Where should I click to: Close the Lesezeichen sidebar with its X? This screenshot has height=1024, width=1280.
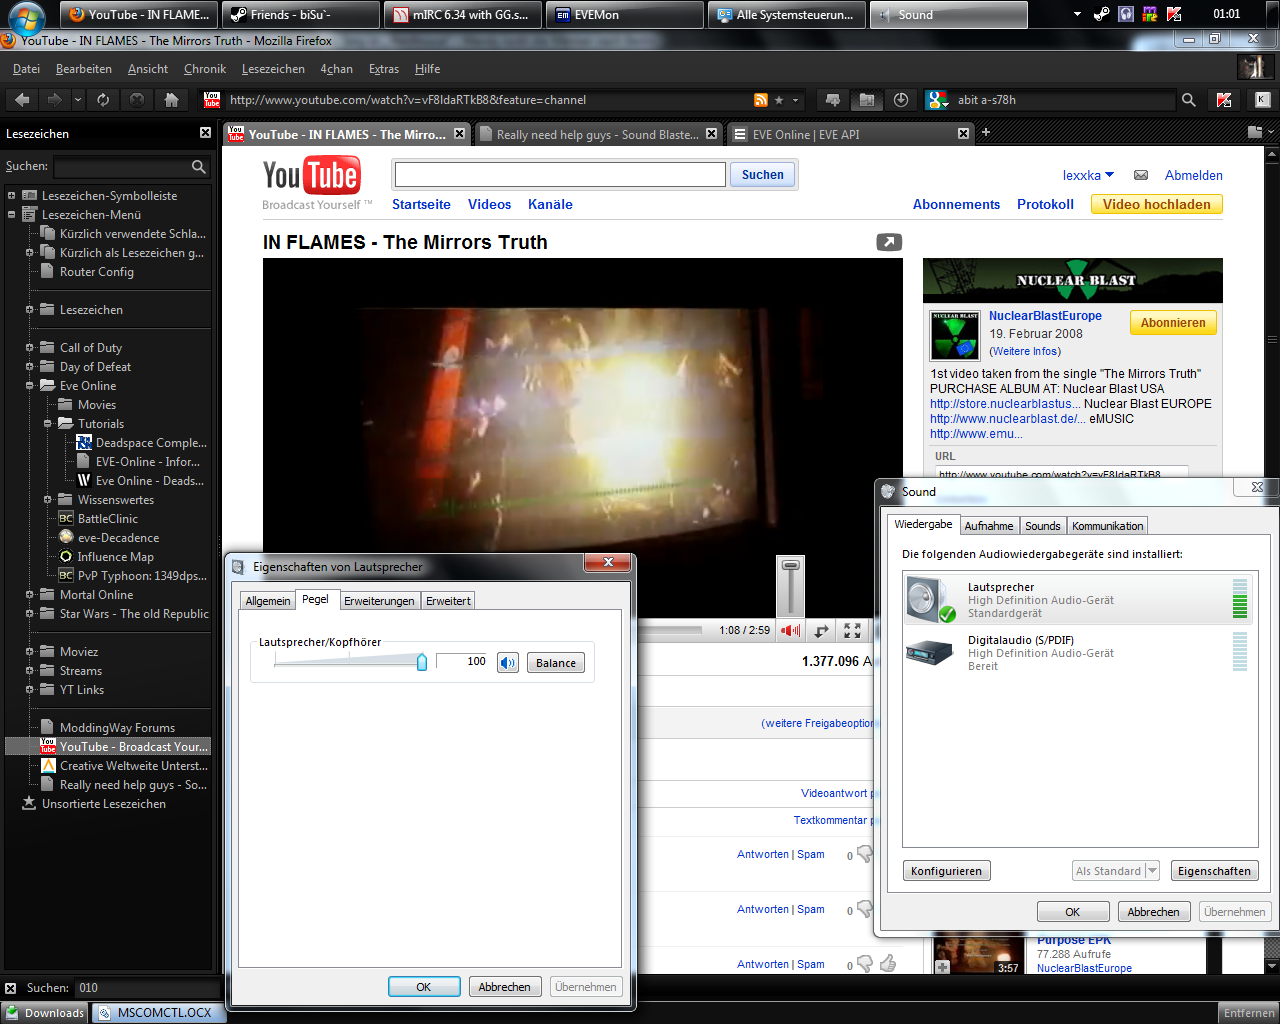click(205, 133)
